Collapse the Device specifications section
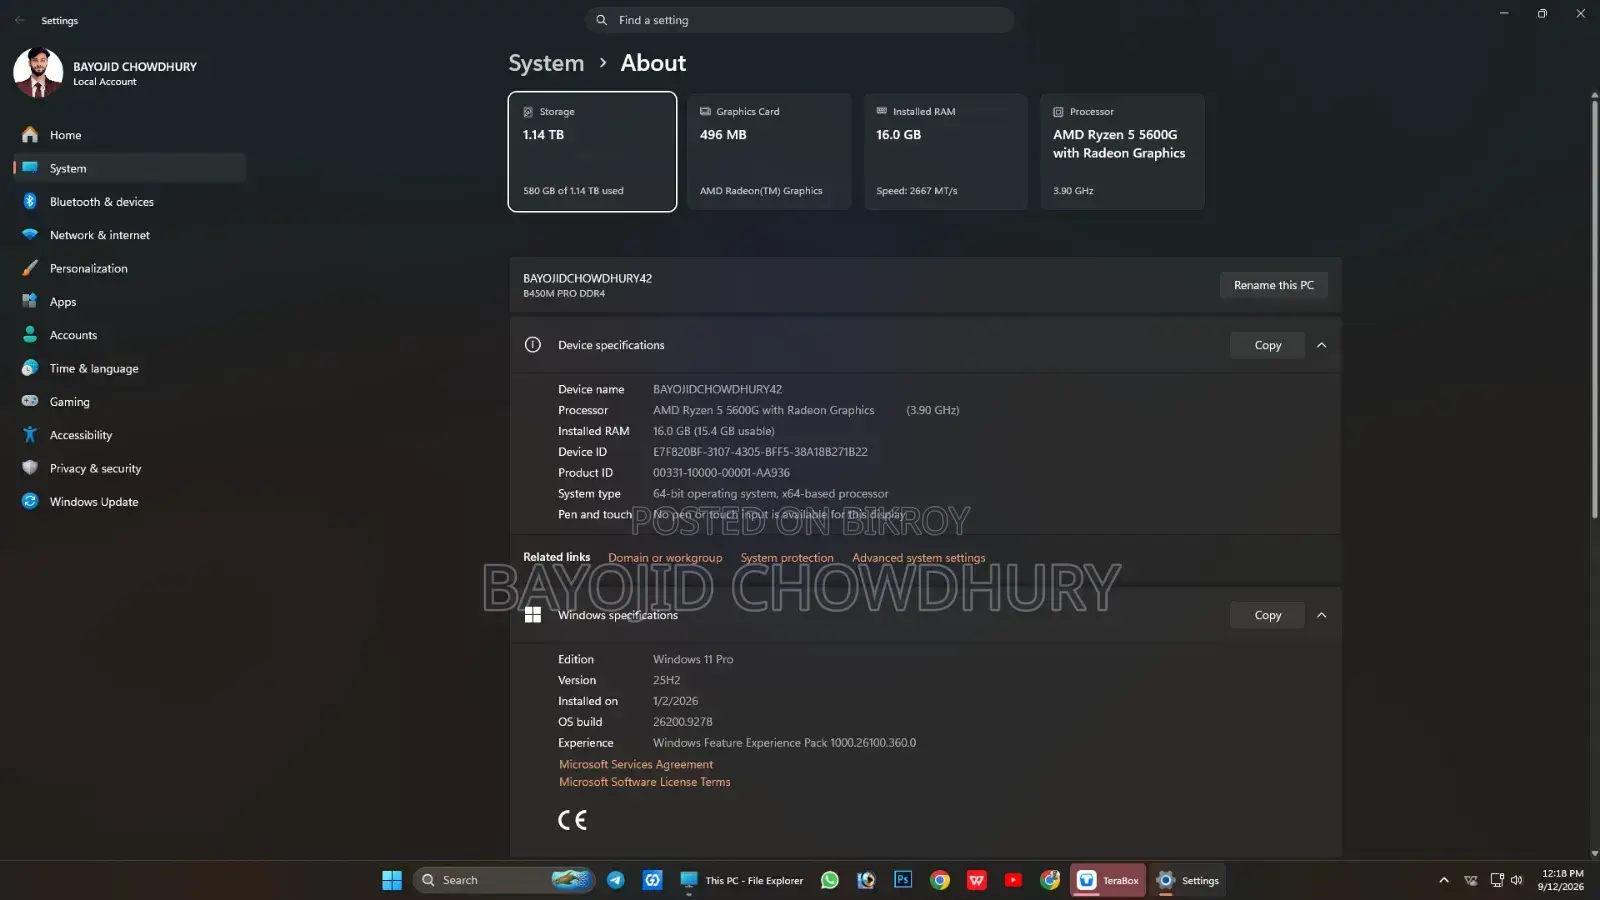1600x900 pixels. click(x=1321, y=345)
